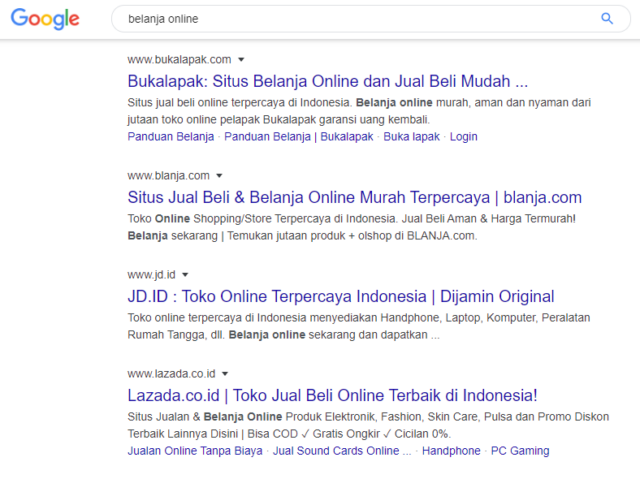This screenshot has height=479, width=640.
Task: Open the 'Buka lapak' sitelink
Action: click(411, 137)
